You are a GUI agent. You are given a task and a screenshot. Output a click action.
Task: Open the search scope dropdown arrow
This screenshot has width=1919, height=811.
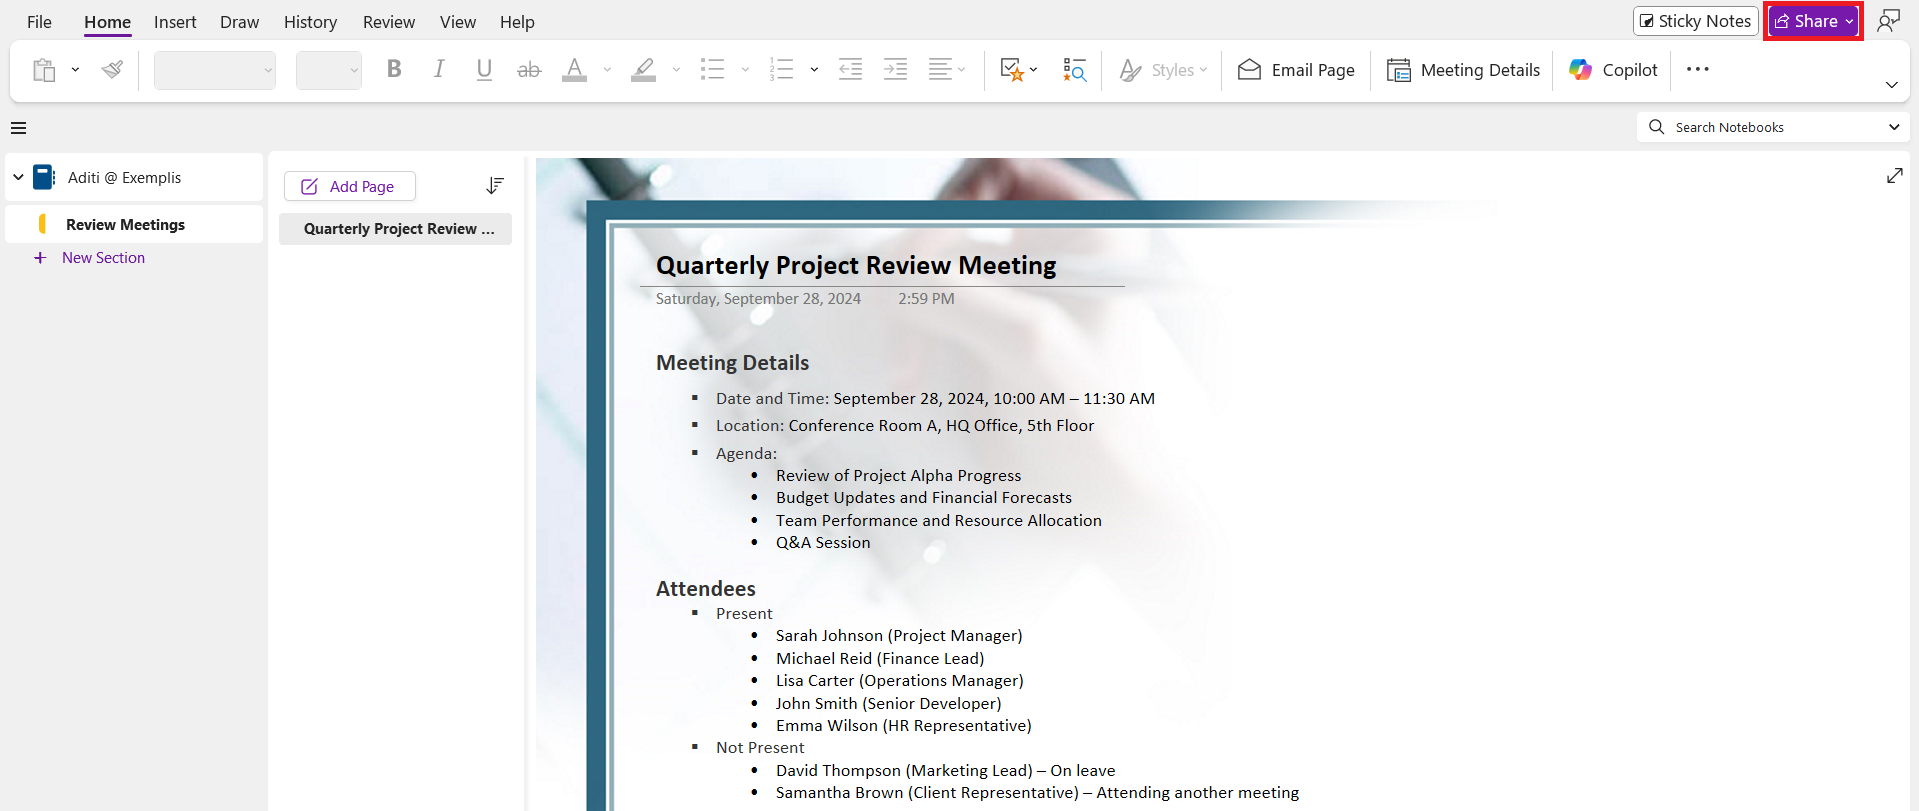click(x=1894, y=127)
